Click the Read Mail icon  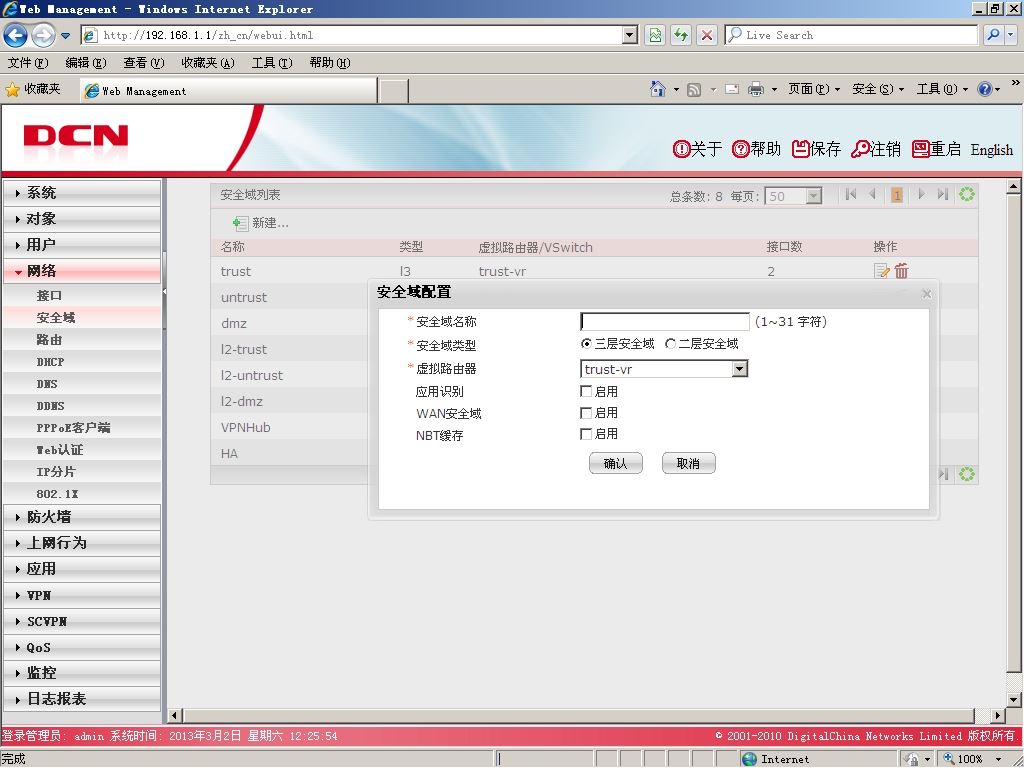(732, 89)
